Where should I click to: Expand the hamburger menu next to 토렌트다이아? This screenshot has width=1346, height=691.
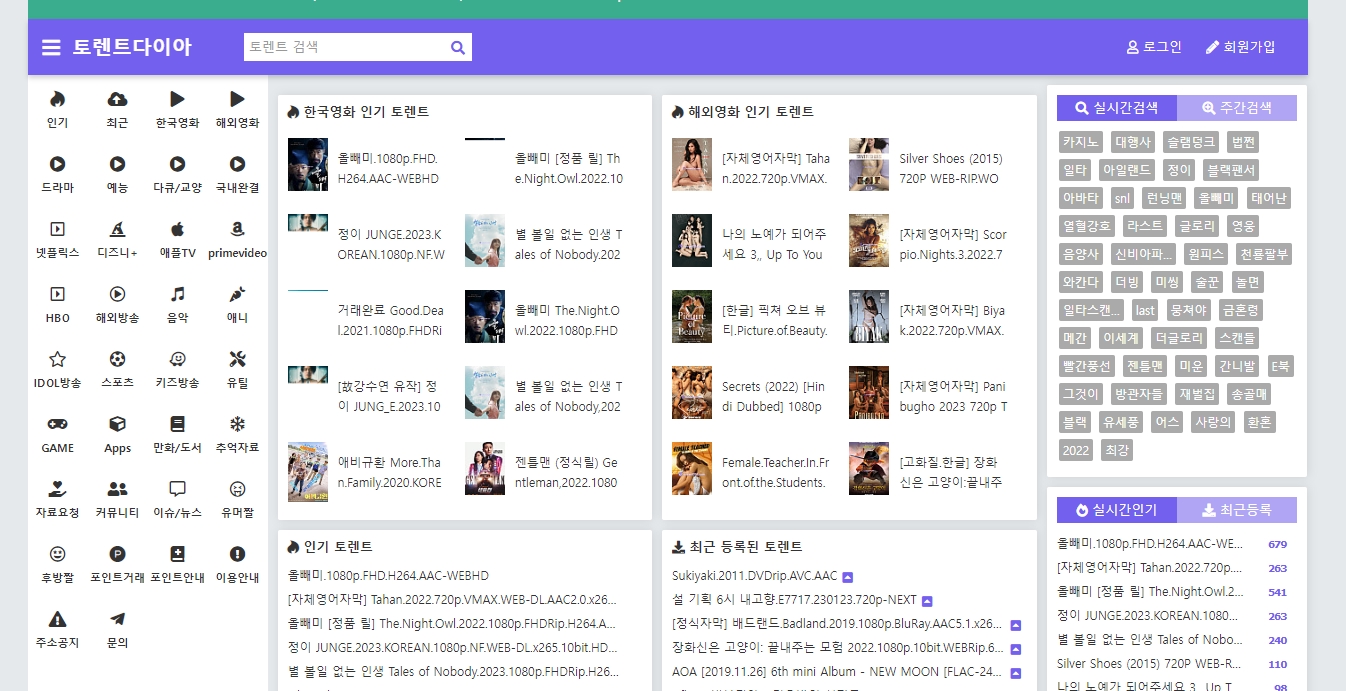coord(51,46)
